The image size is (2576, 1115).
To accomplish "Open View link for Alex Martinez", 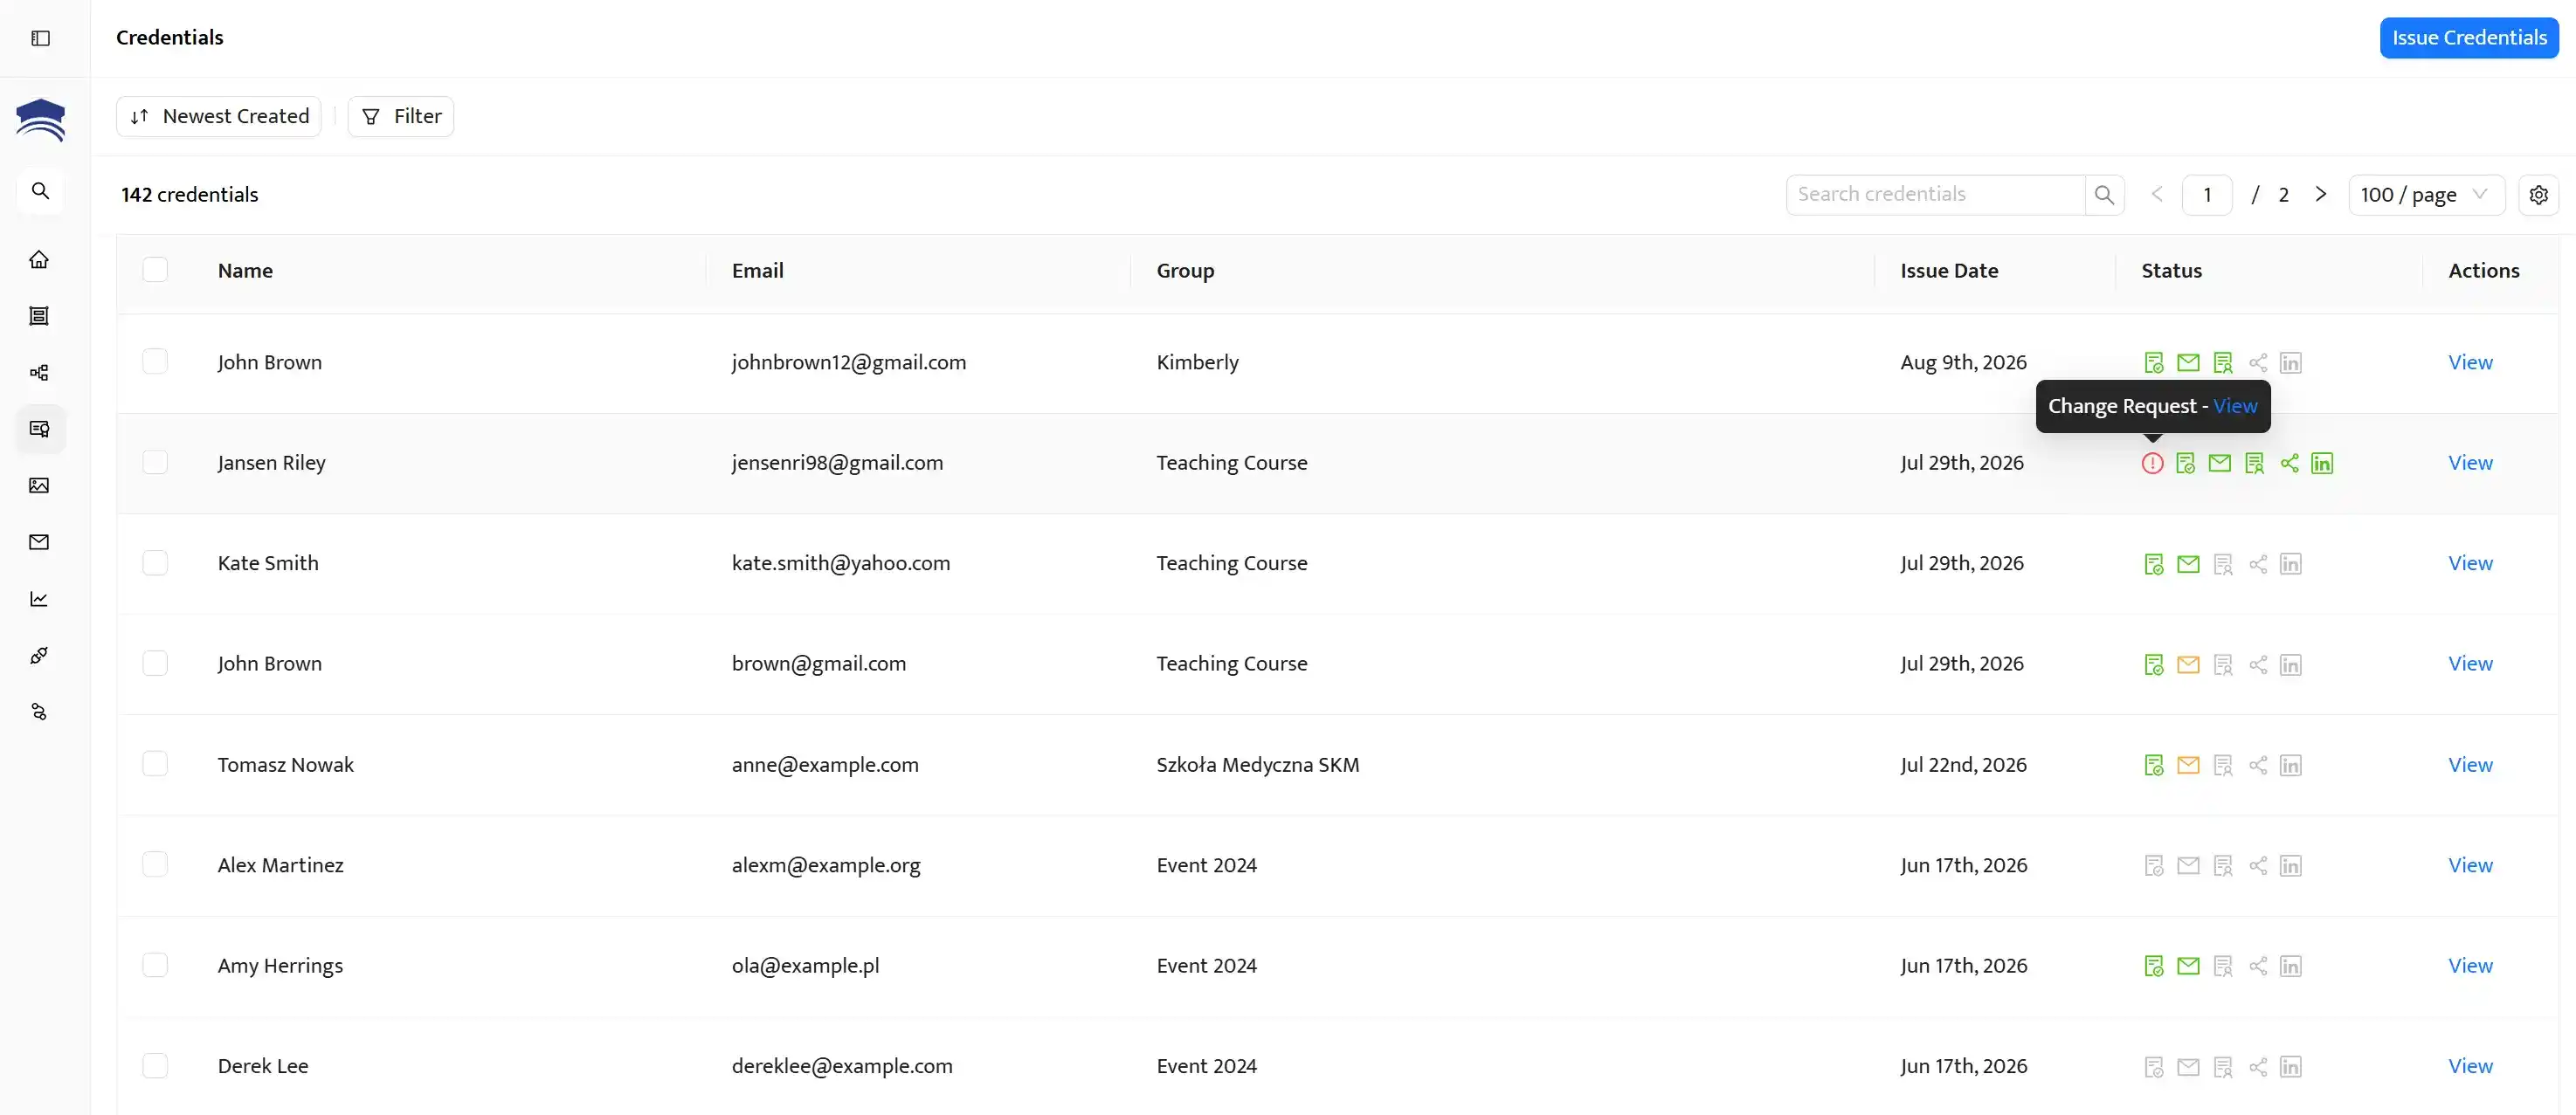I will click(2469, 865).
